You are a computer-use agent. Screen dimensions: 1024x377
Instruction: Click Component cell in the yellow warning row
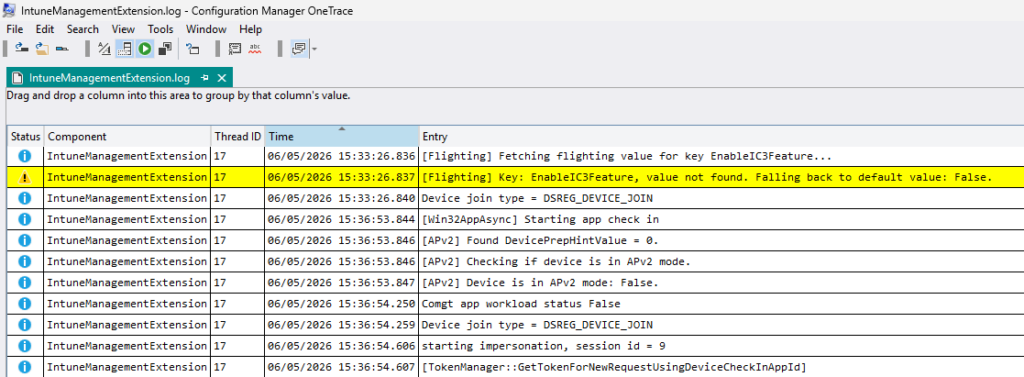tap(127, 177)
